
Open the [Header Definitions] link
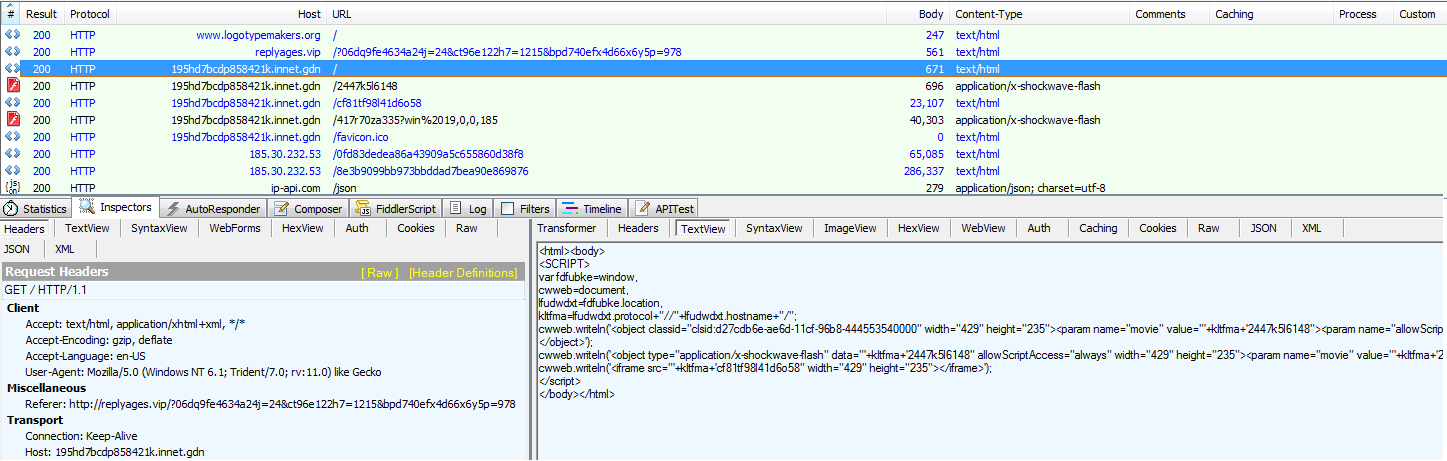[464, 272]
